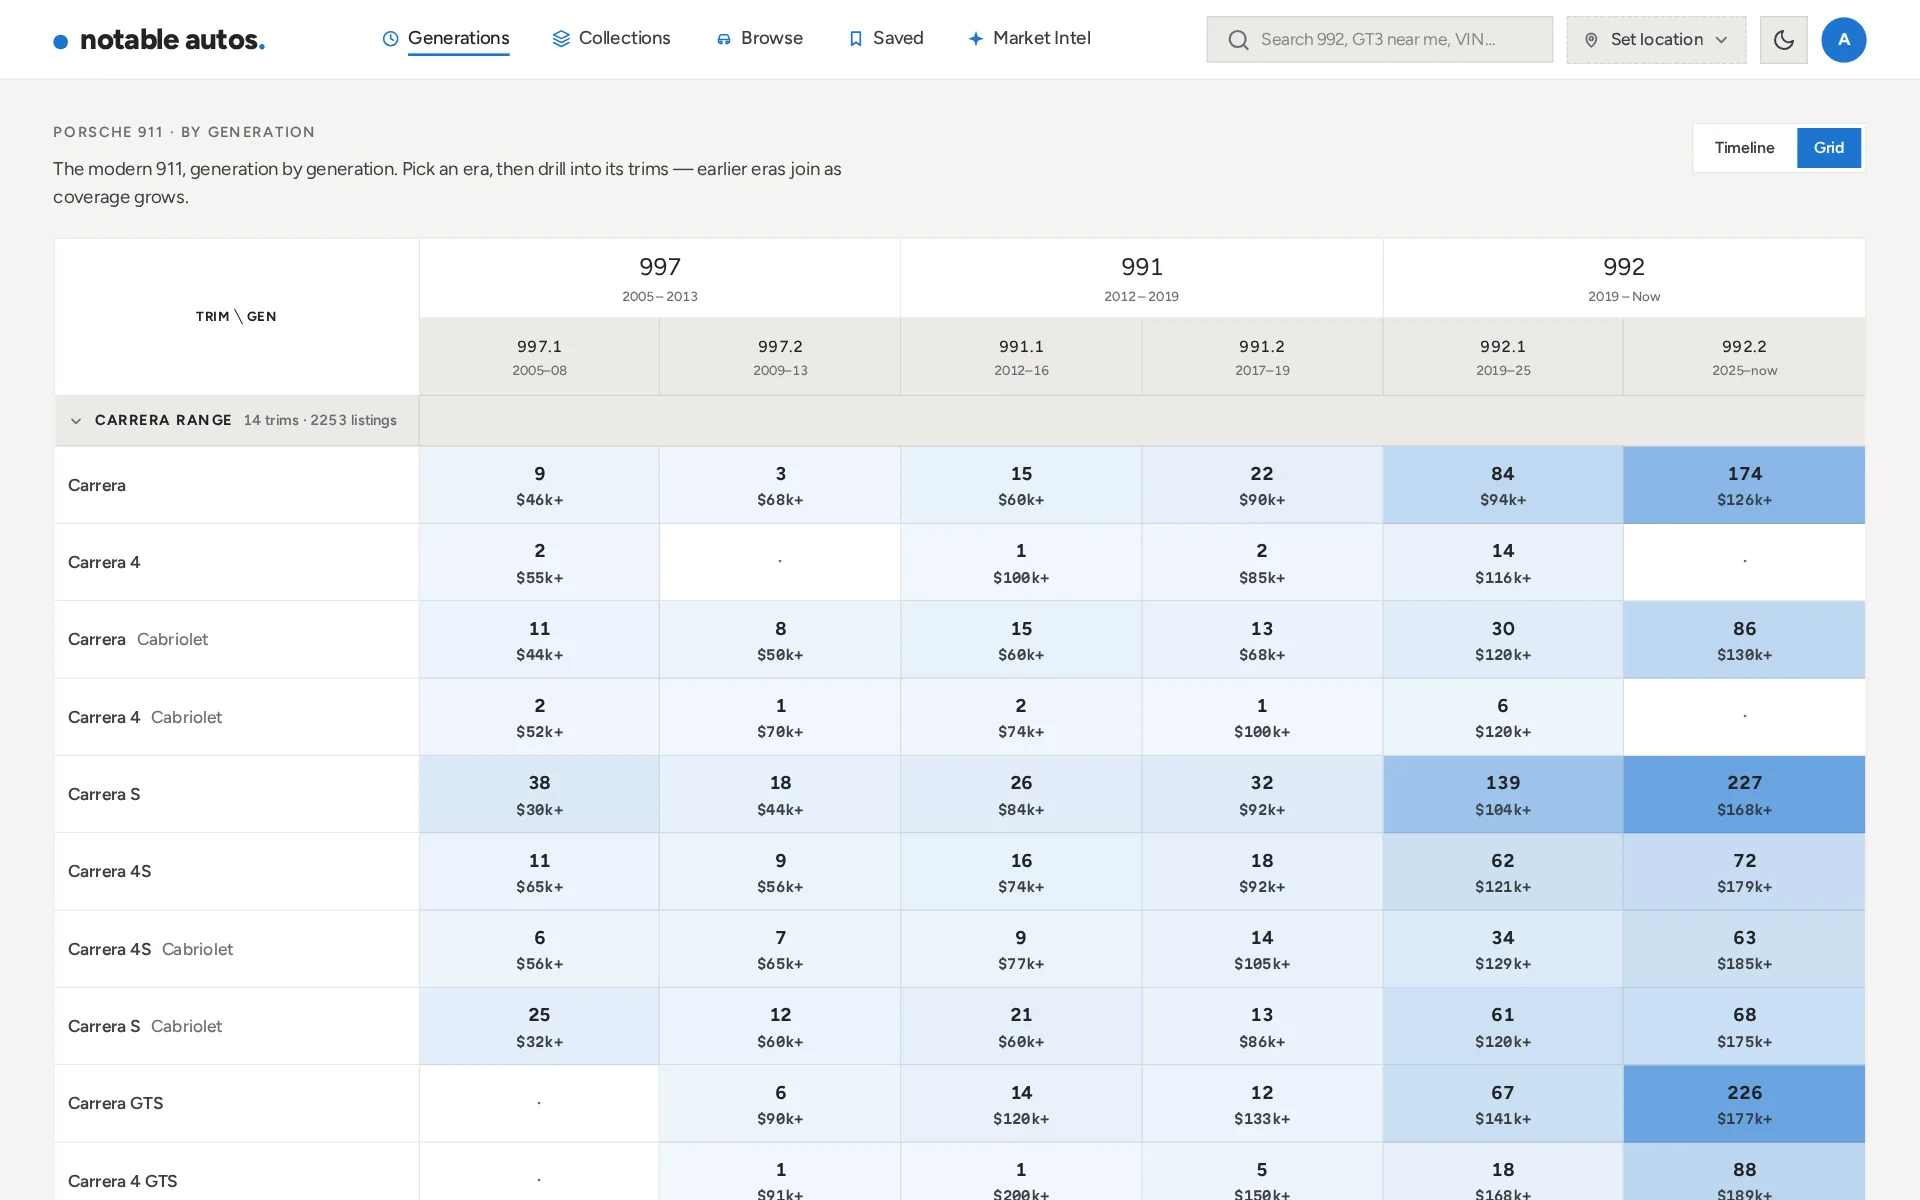This screenshot has height=1200, width=1920.
Task: Select the 997 generation header
Action: [660, 278]
